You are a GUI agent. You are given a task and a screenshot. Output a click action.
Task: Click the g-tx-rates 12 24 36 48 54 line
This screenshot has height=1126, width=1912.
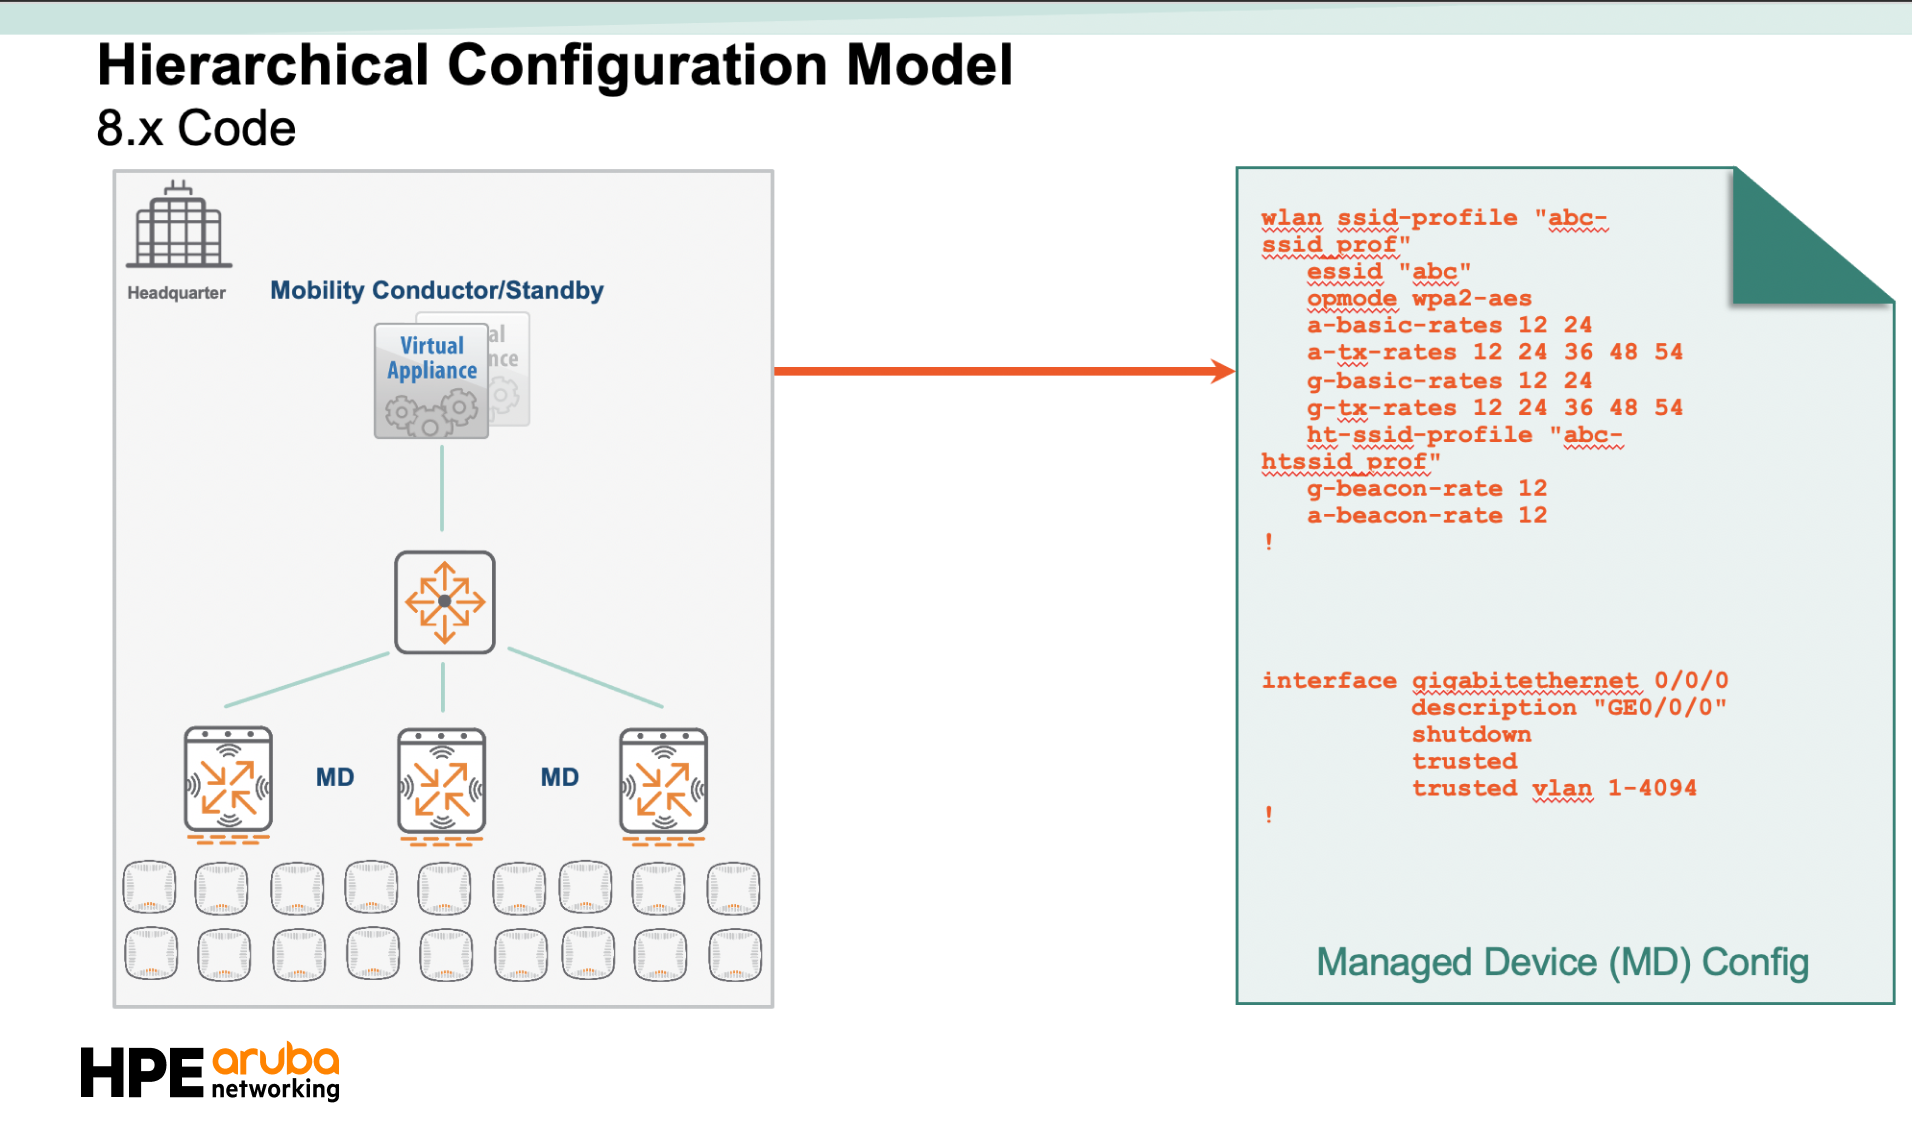tap(1495, 408)
